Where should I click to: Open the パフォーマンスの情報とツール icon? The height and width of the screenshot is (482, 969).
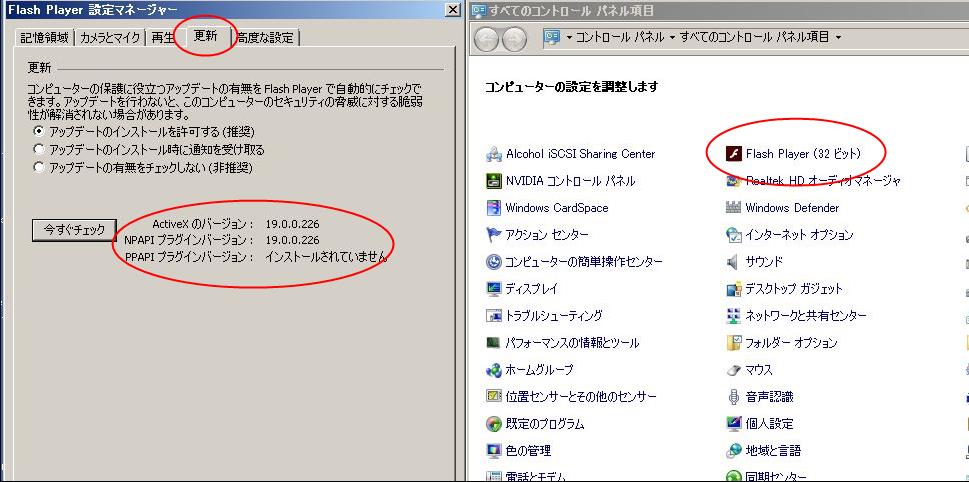493,343
